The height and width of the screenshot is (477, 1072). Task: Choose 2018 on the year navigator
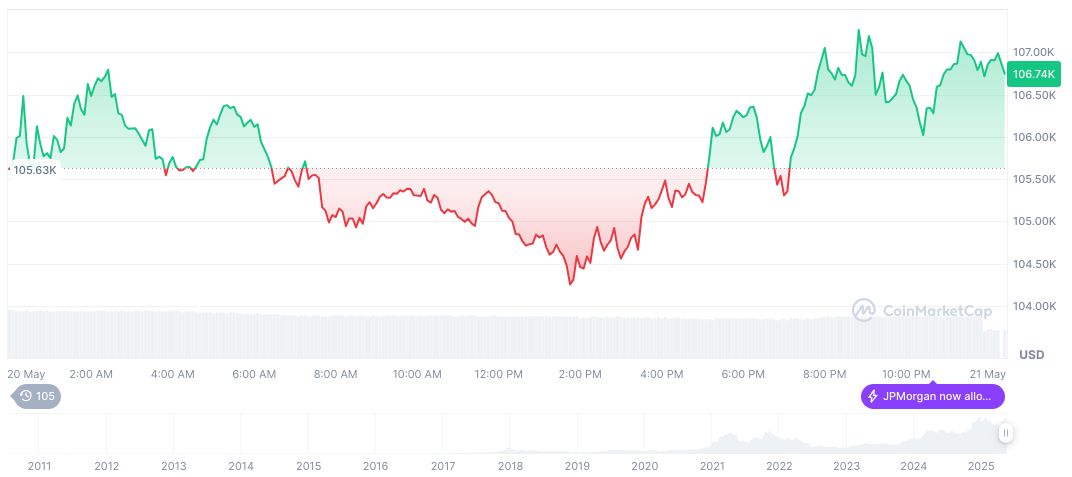[x=510, y=466]
